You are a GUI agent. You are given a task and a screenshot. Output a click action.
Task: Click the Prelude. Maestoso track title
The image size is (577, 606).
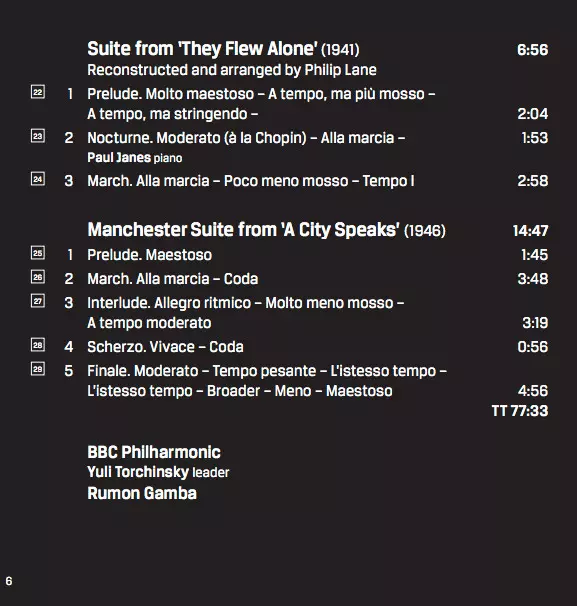click(x=150, y=255)
